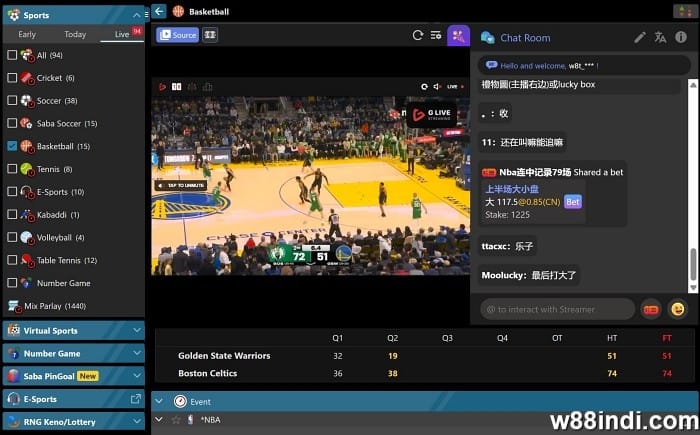Open the statistics chart icon in player
This screenshot has width=700, height=435.
point(207,87)
